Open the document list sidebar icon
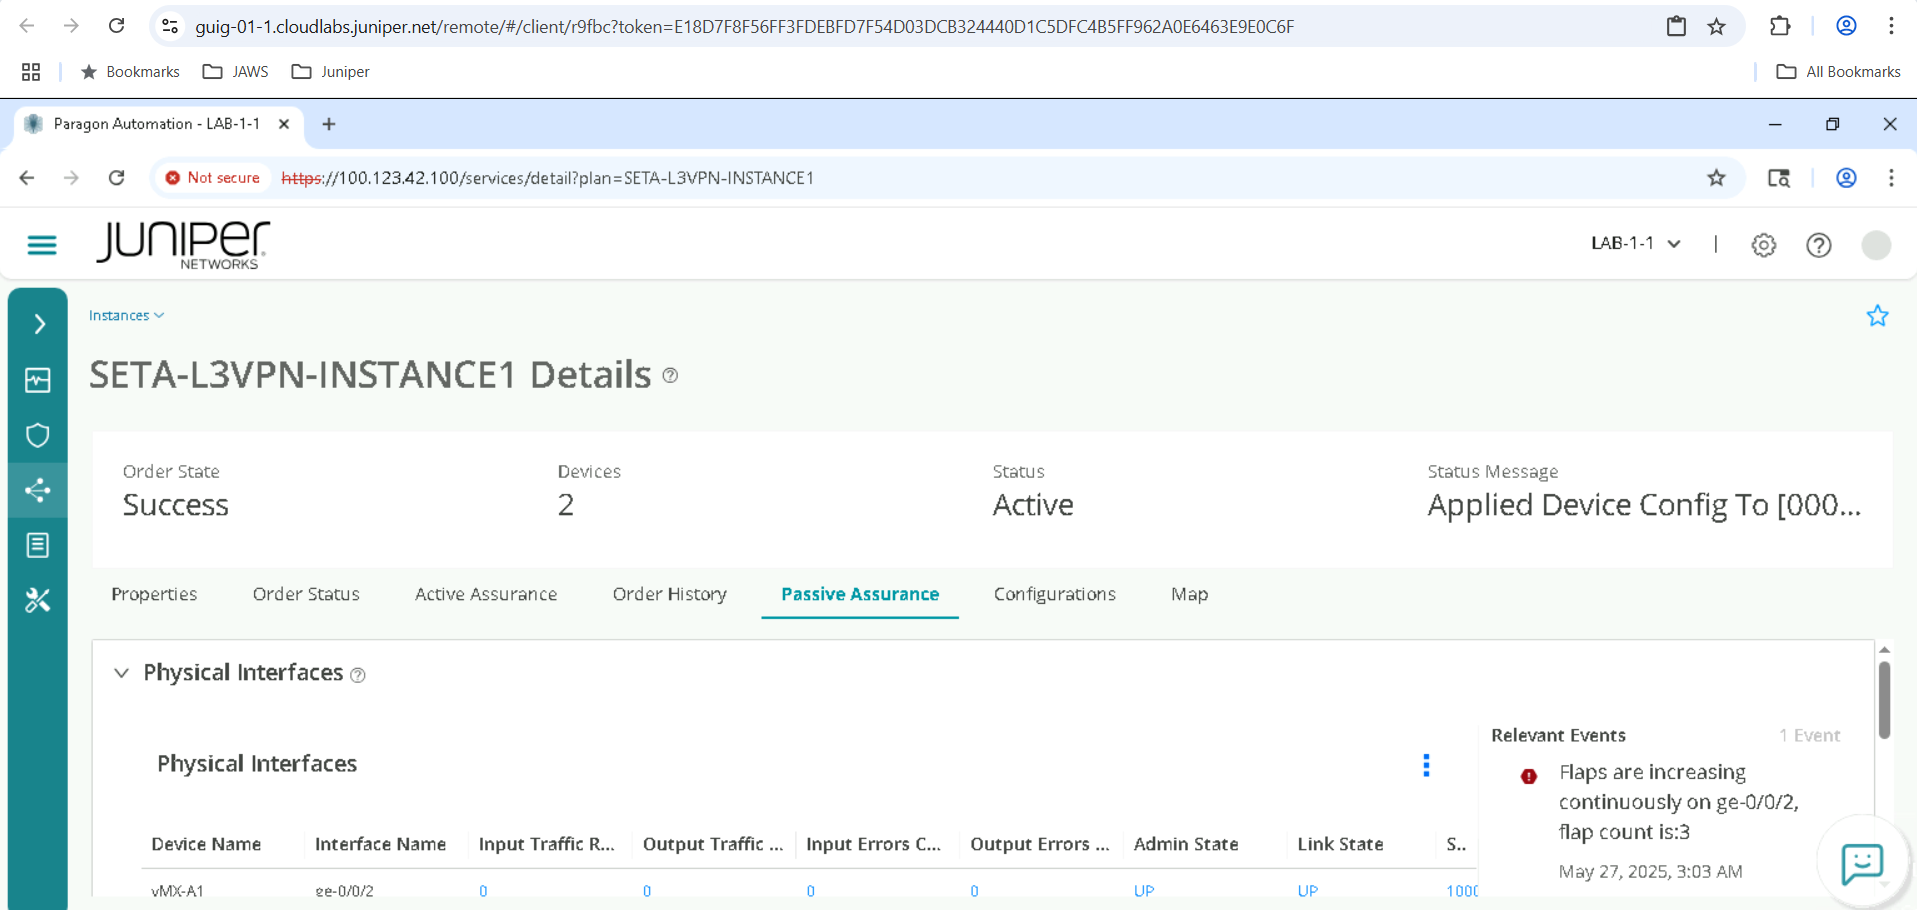Viewport: 1917px width, 910px height. click(x=38, y=545)
